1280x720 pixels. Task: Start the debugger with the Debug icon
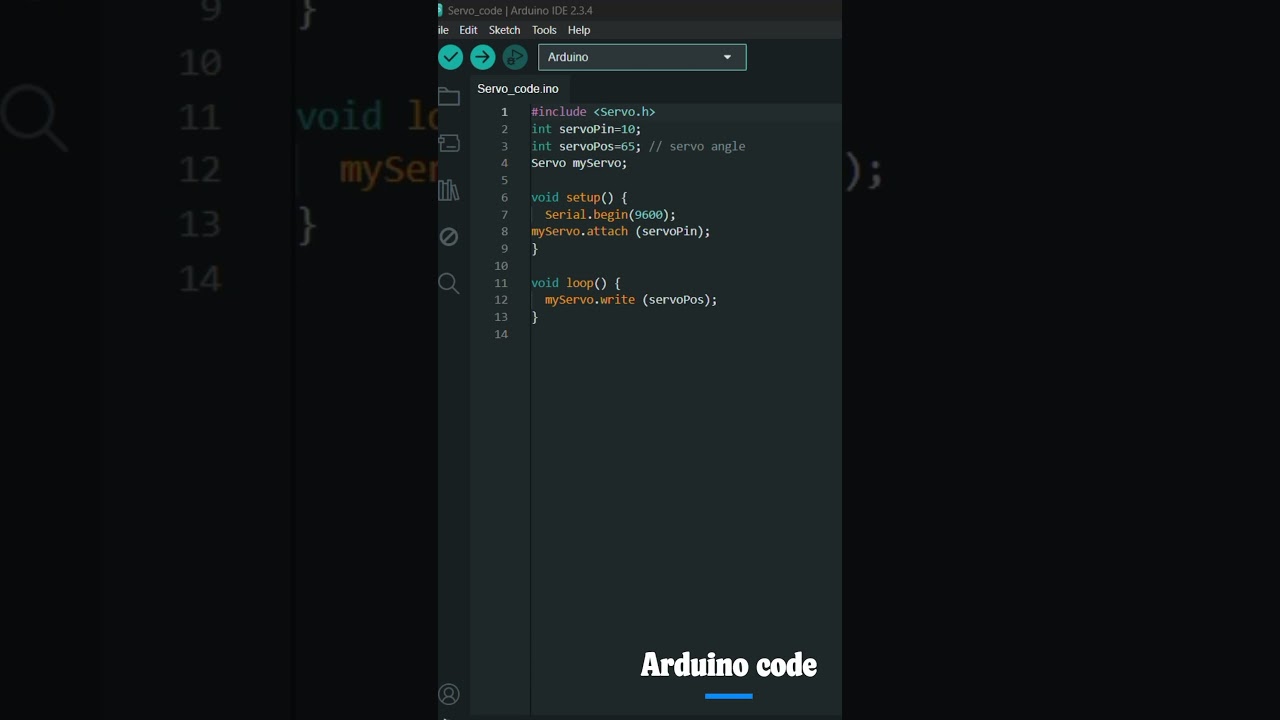tap(515, 57)
